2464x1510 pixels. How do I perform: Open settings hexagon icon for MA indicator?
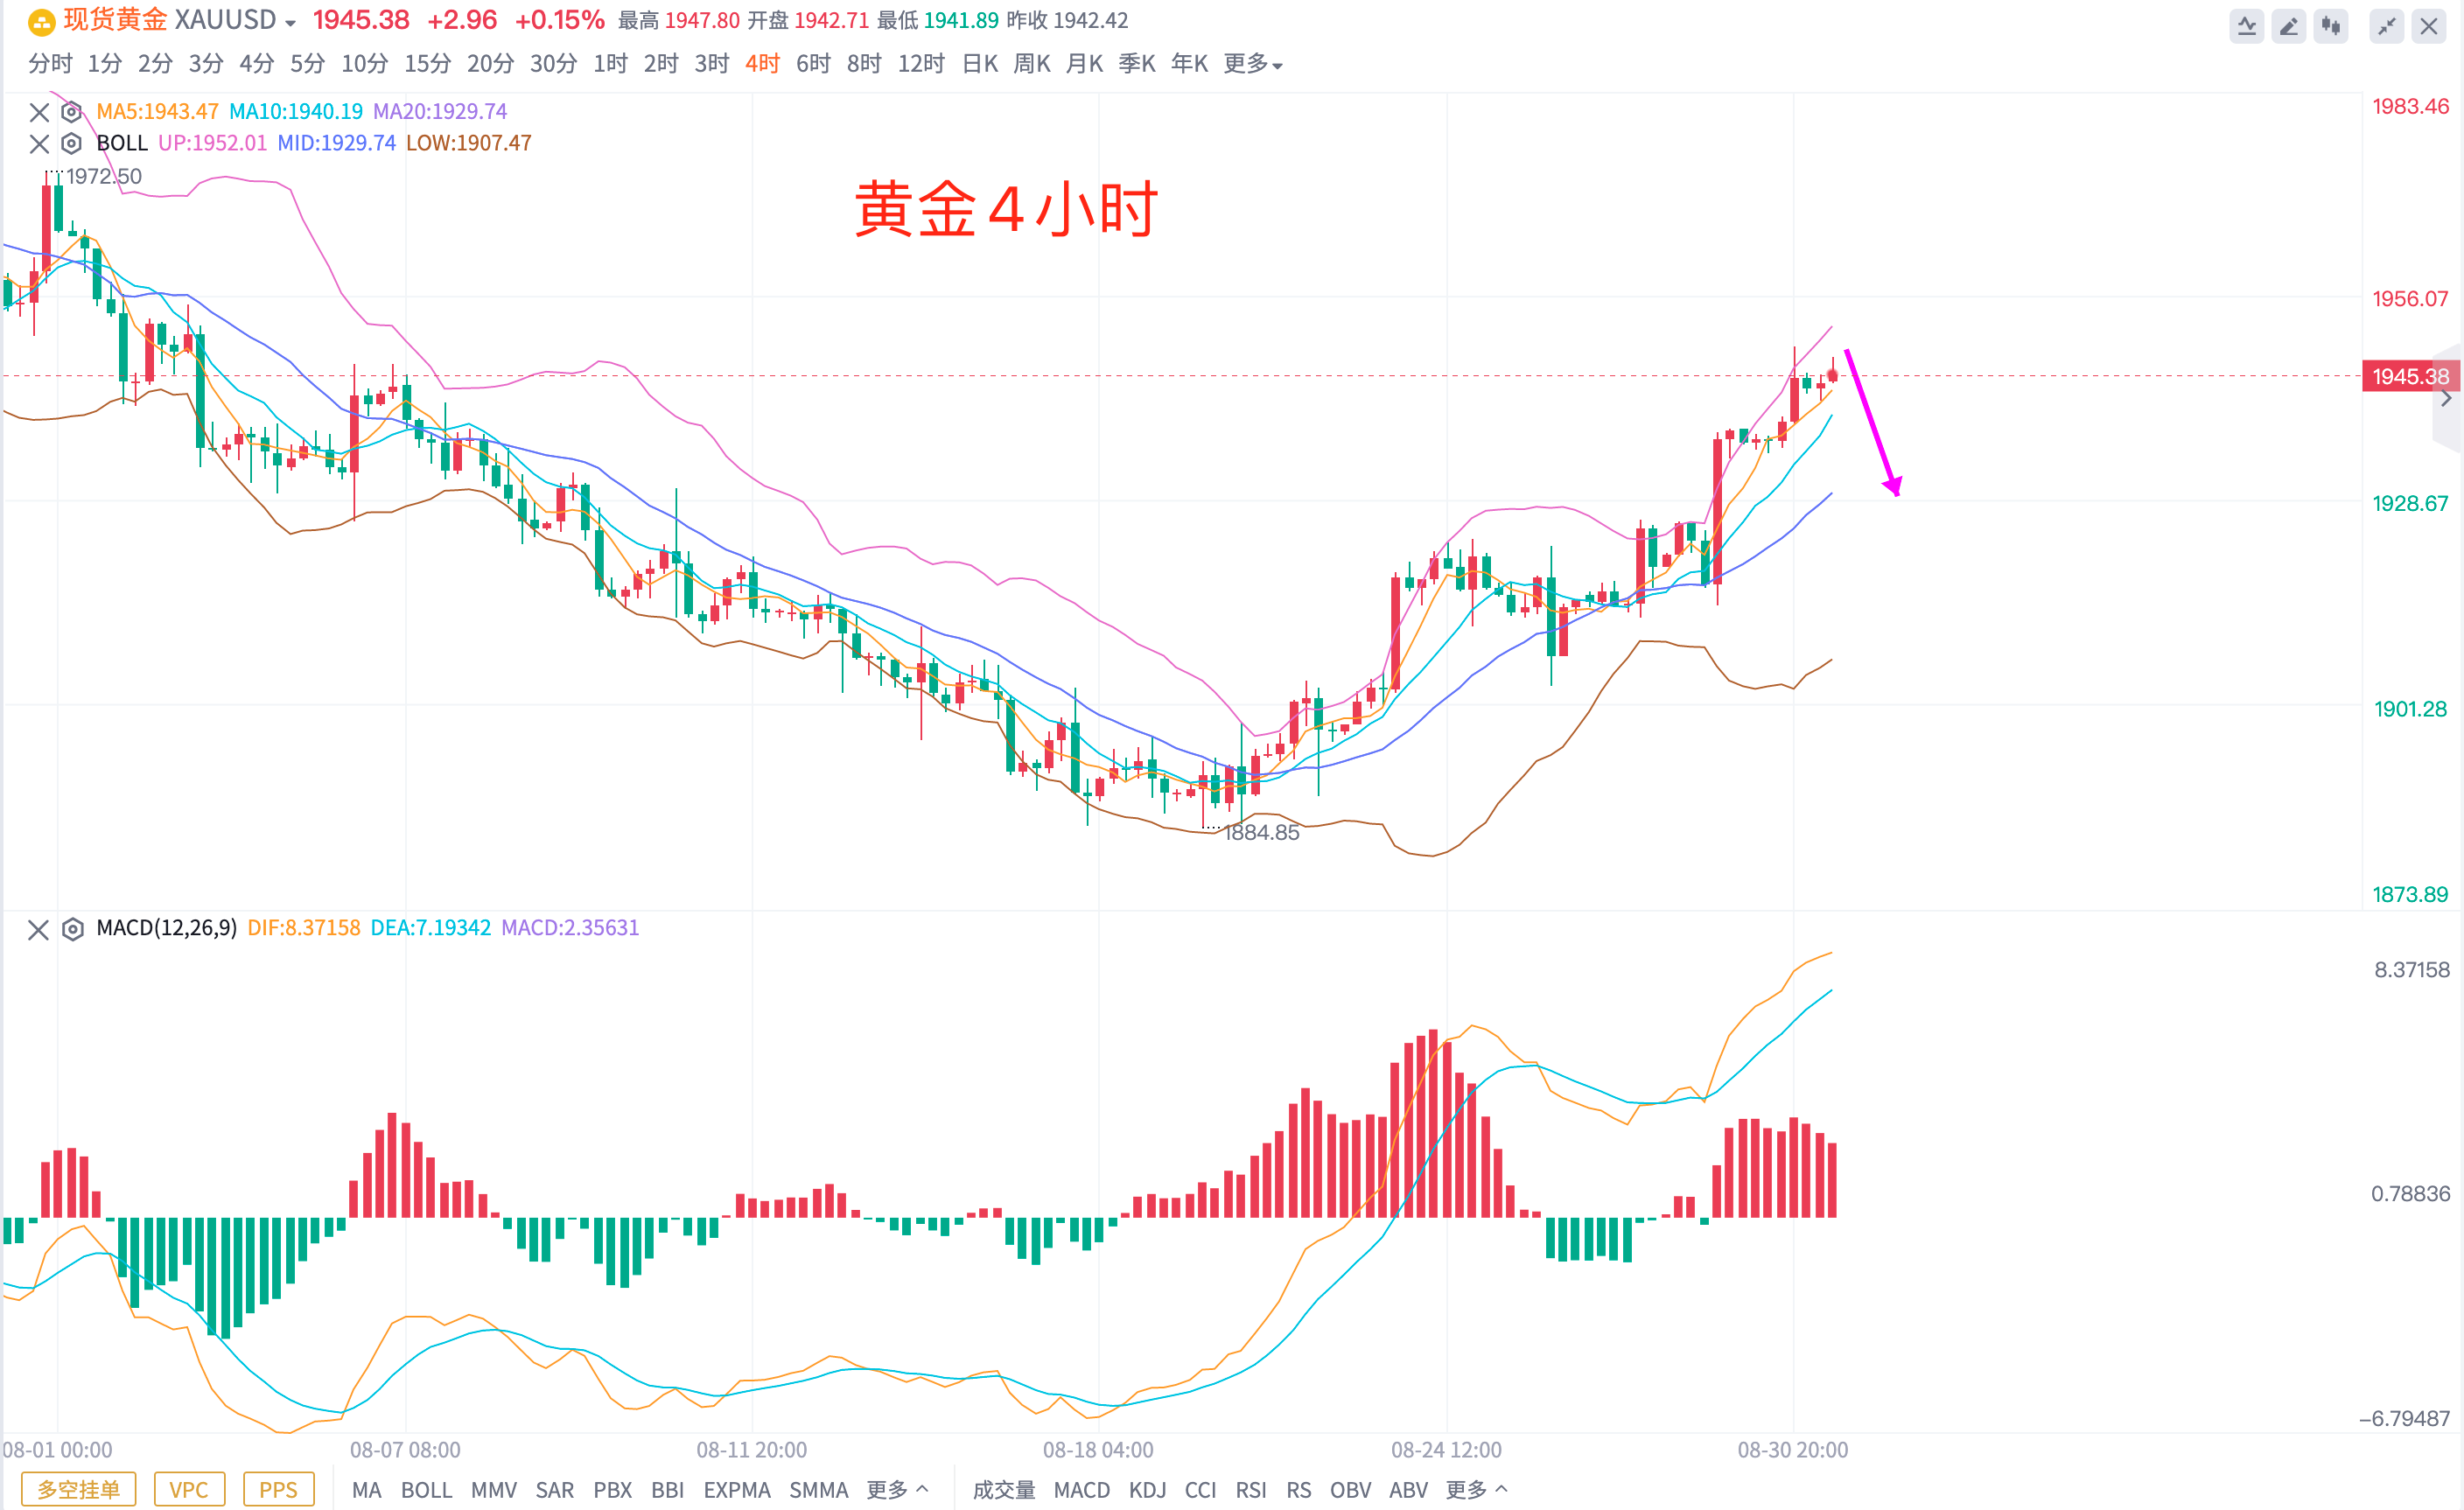(71, 111)
